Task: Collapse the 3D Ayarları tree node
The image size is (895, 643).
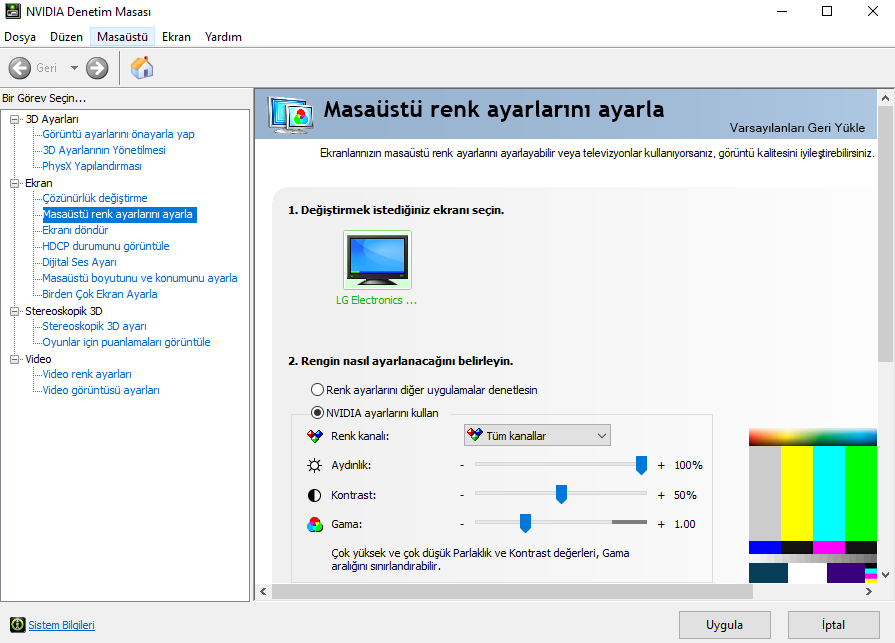Action: click(x=14, y=119)
